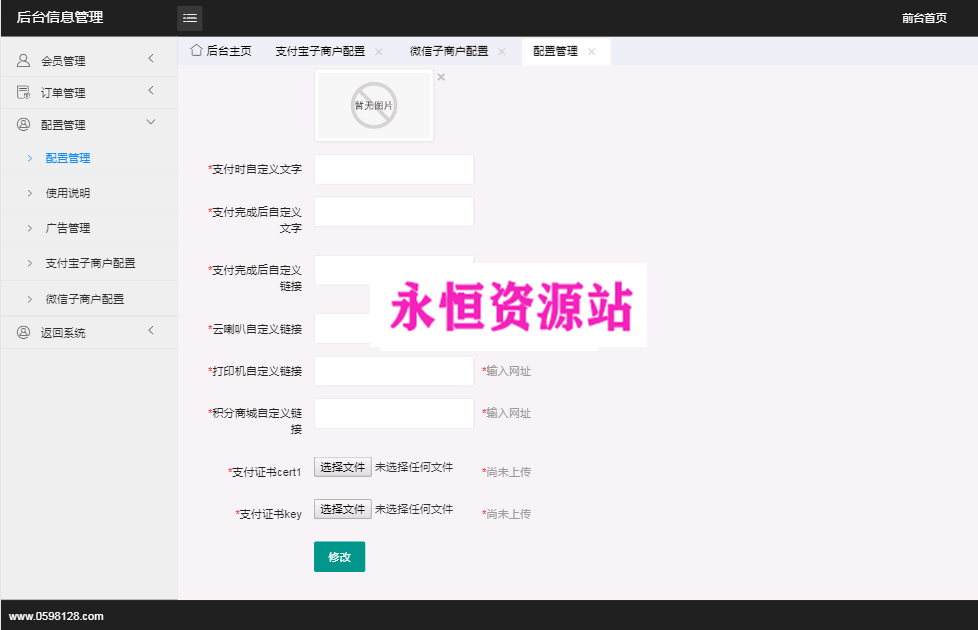The width and height of the screenshot is (978, 630).
Task: Open 使用说明 in the sidebar
Action: tap(68, 193)
